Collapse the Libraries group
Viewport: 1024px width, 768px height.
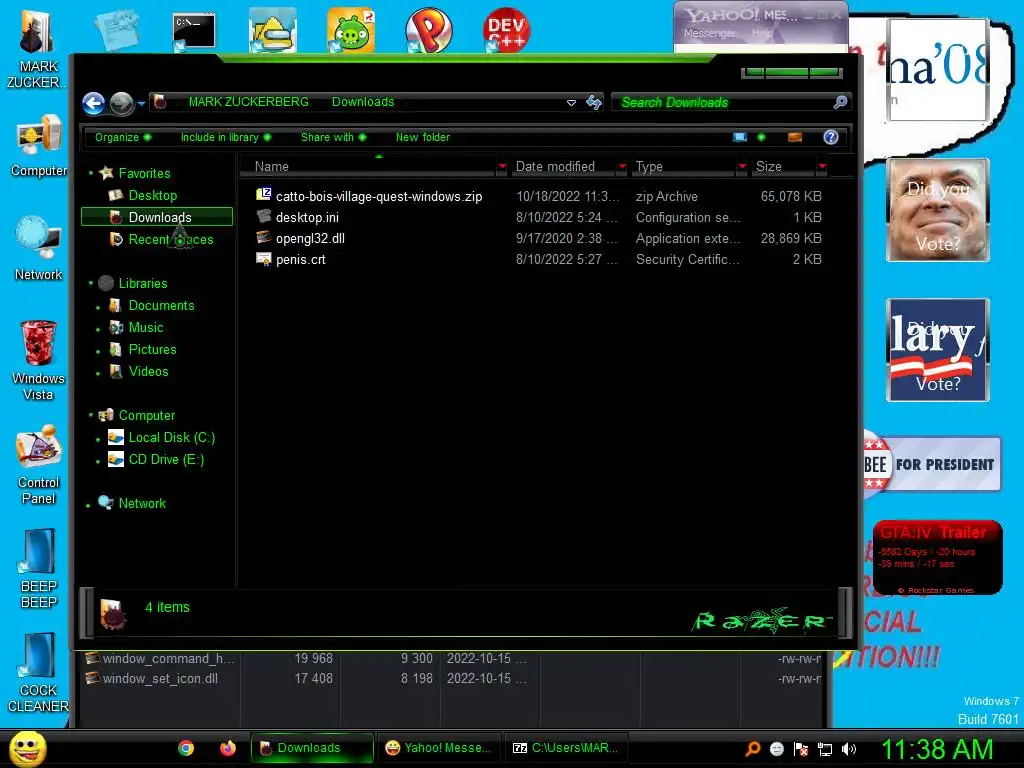pyautogui.click(x=91, y=283)
